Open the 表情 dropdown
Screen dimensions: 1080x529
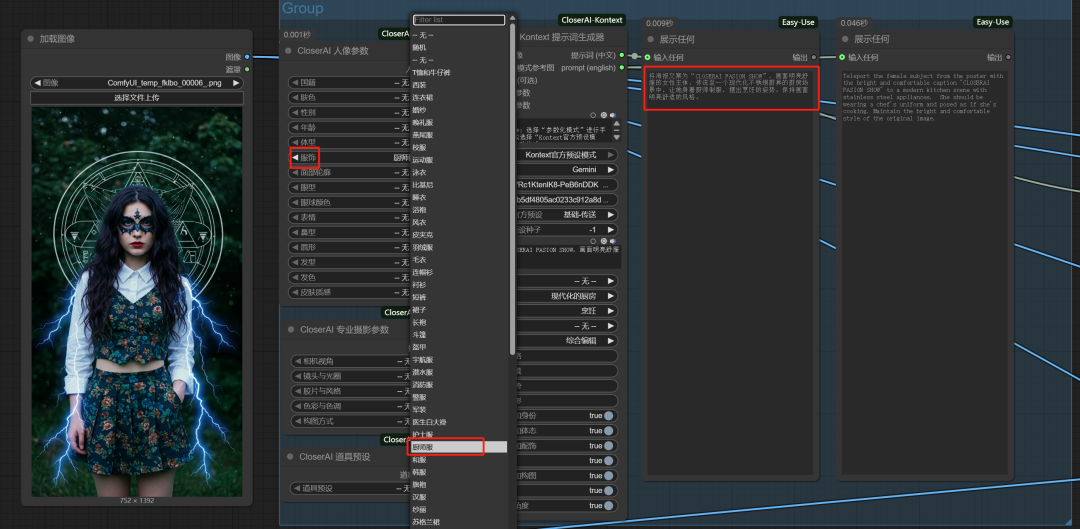[350, 218]
